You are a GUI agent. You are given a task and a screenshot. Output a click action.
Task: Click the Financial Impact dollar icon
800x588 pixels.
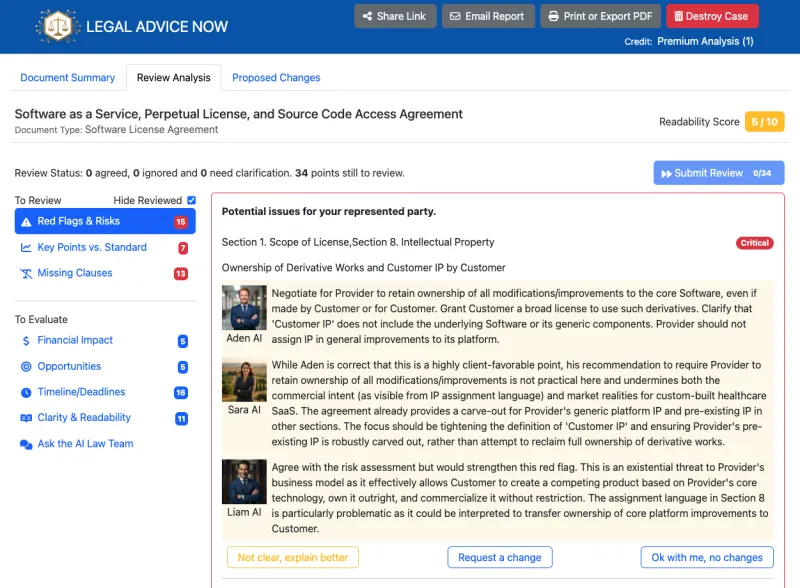point(26,341)
